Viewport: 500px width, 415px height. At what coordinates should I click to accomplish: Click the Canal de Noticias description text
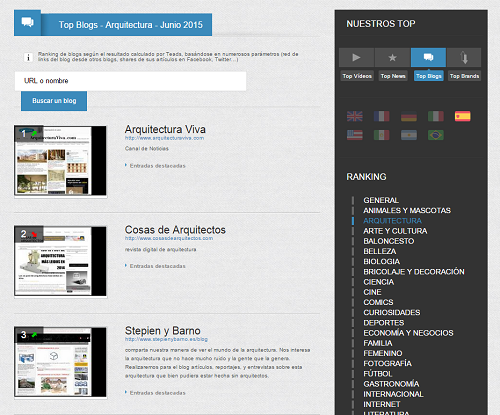coord(147,149)
